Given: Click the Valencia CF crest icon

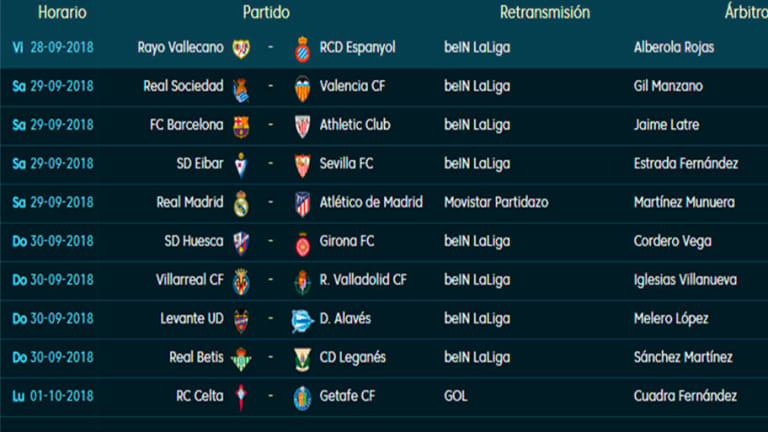Looking at the screenshot, I should (301, 87).
